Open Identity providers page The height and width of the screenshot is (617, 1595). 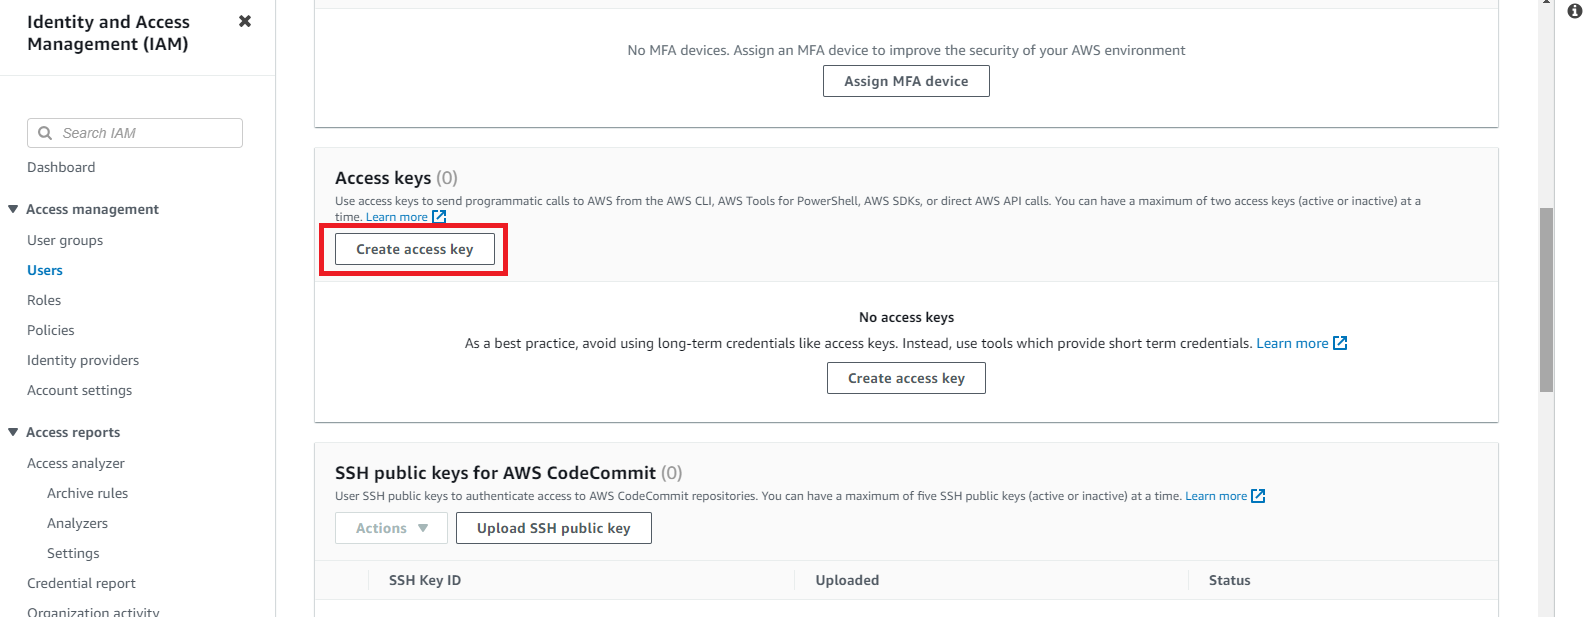[83, 360]
